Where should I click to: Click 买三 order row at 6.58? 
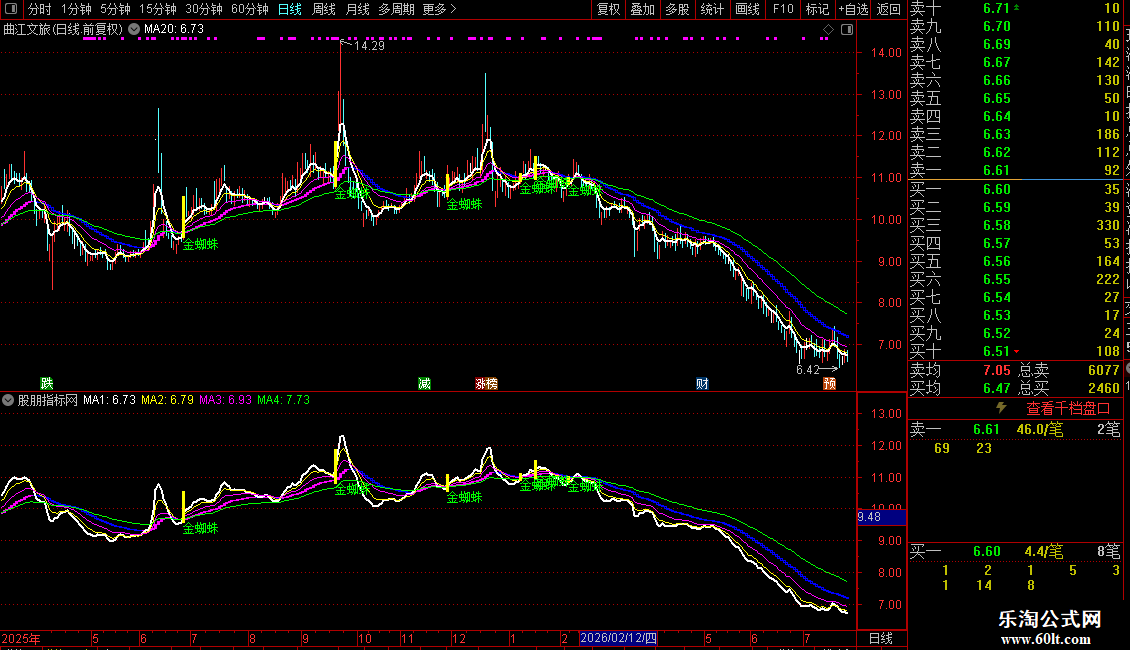pyautogui.click(x=1015, y=225)
